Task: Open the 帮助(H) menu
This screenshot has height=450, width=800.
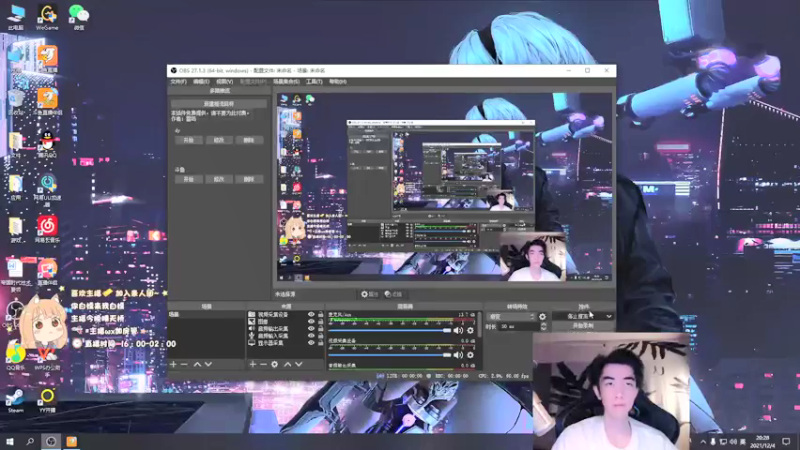Action: [337, 82]
